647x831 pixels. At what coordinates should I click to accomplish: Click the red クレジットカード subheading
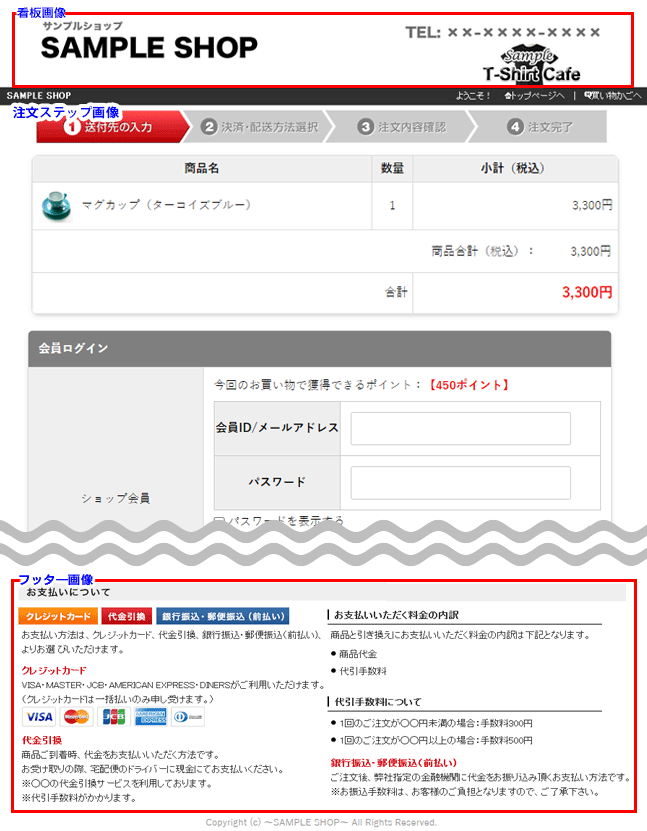54,670
